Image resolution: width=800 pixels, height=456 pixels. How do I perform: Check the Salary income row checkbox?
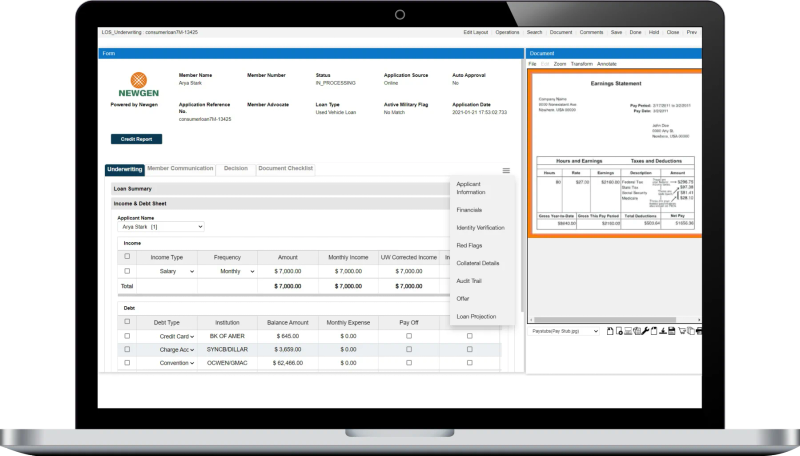tap(127, 271)
